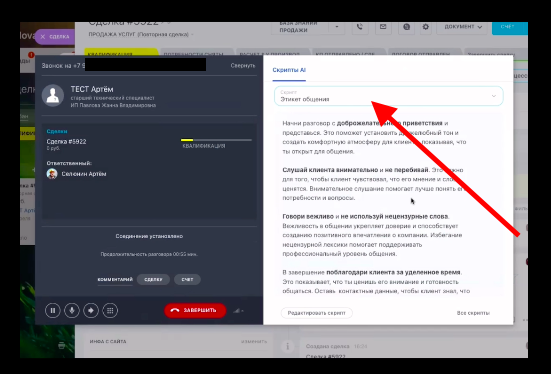End the call with Завершить button
This screenshot has height=374, width=551.
[x=195, y=310]
